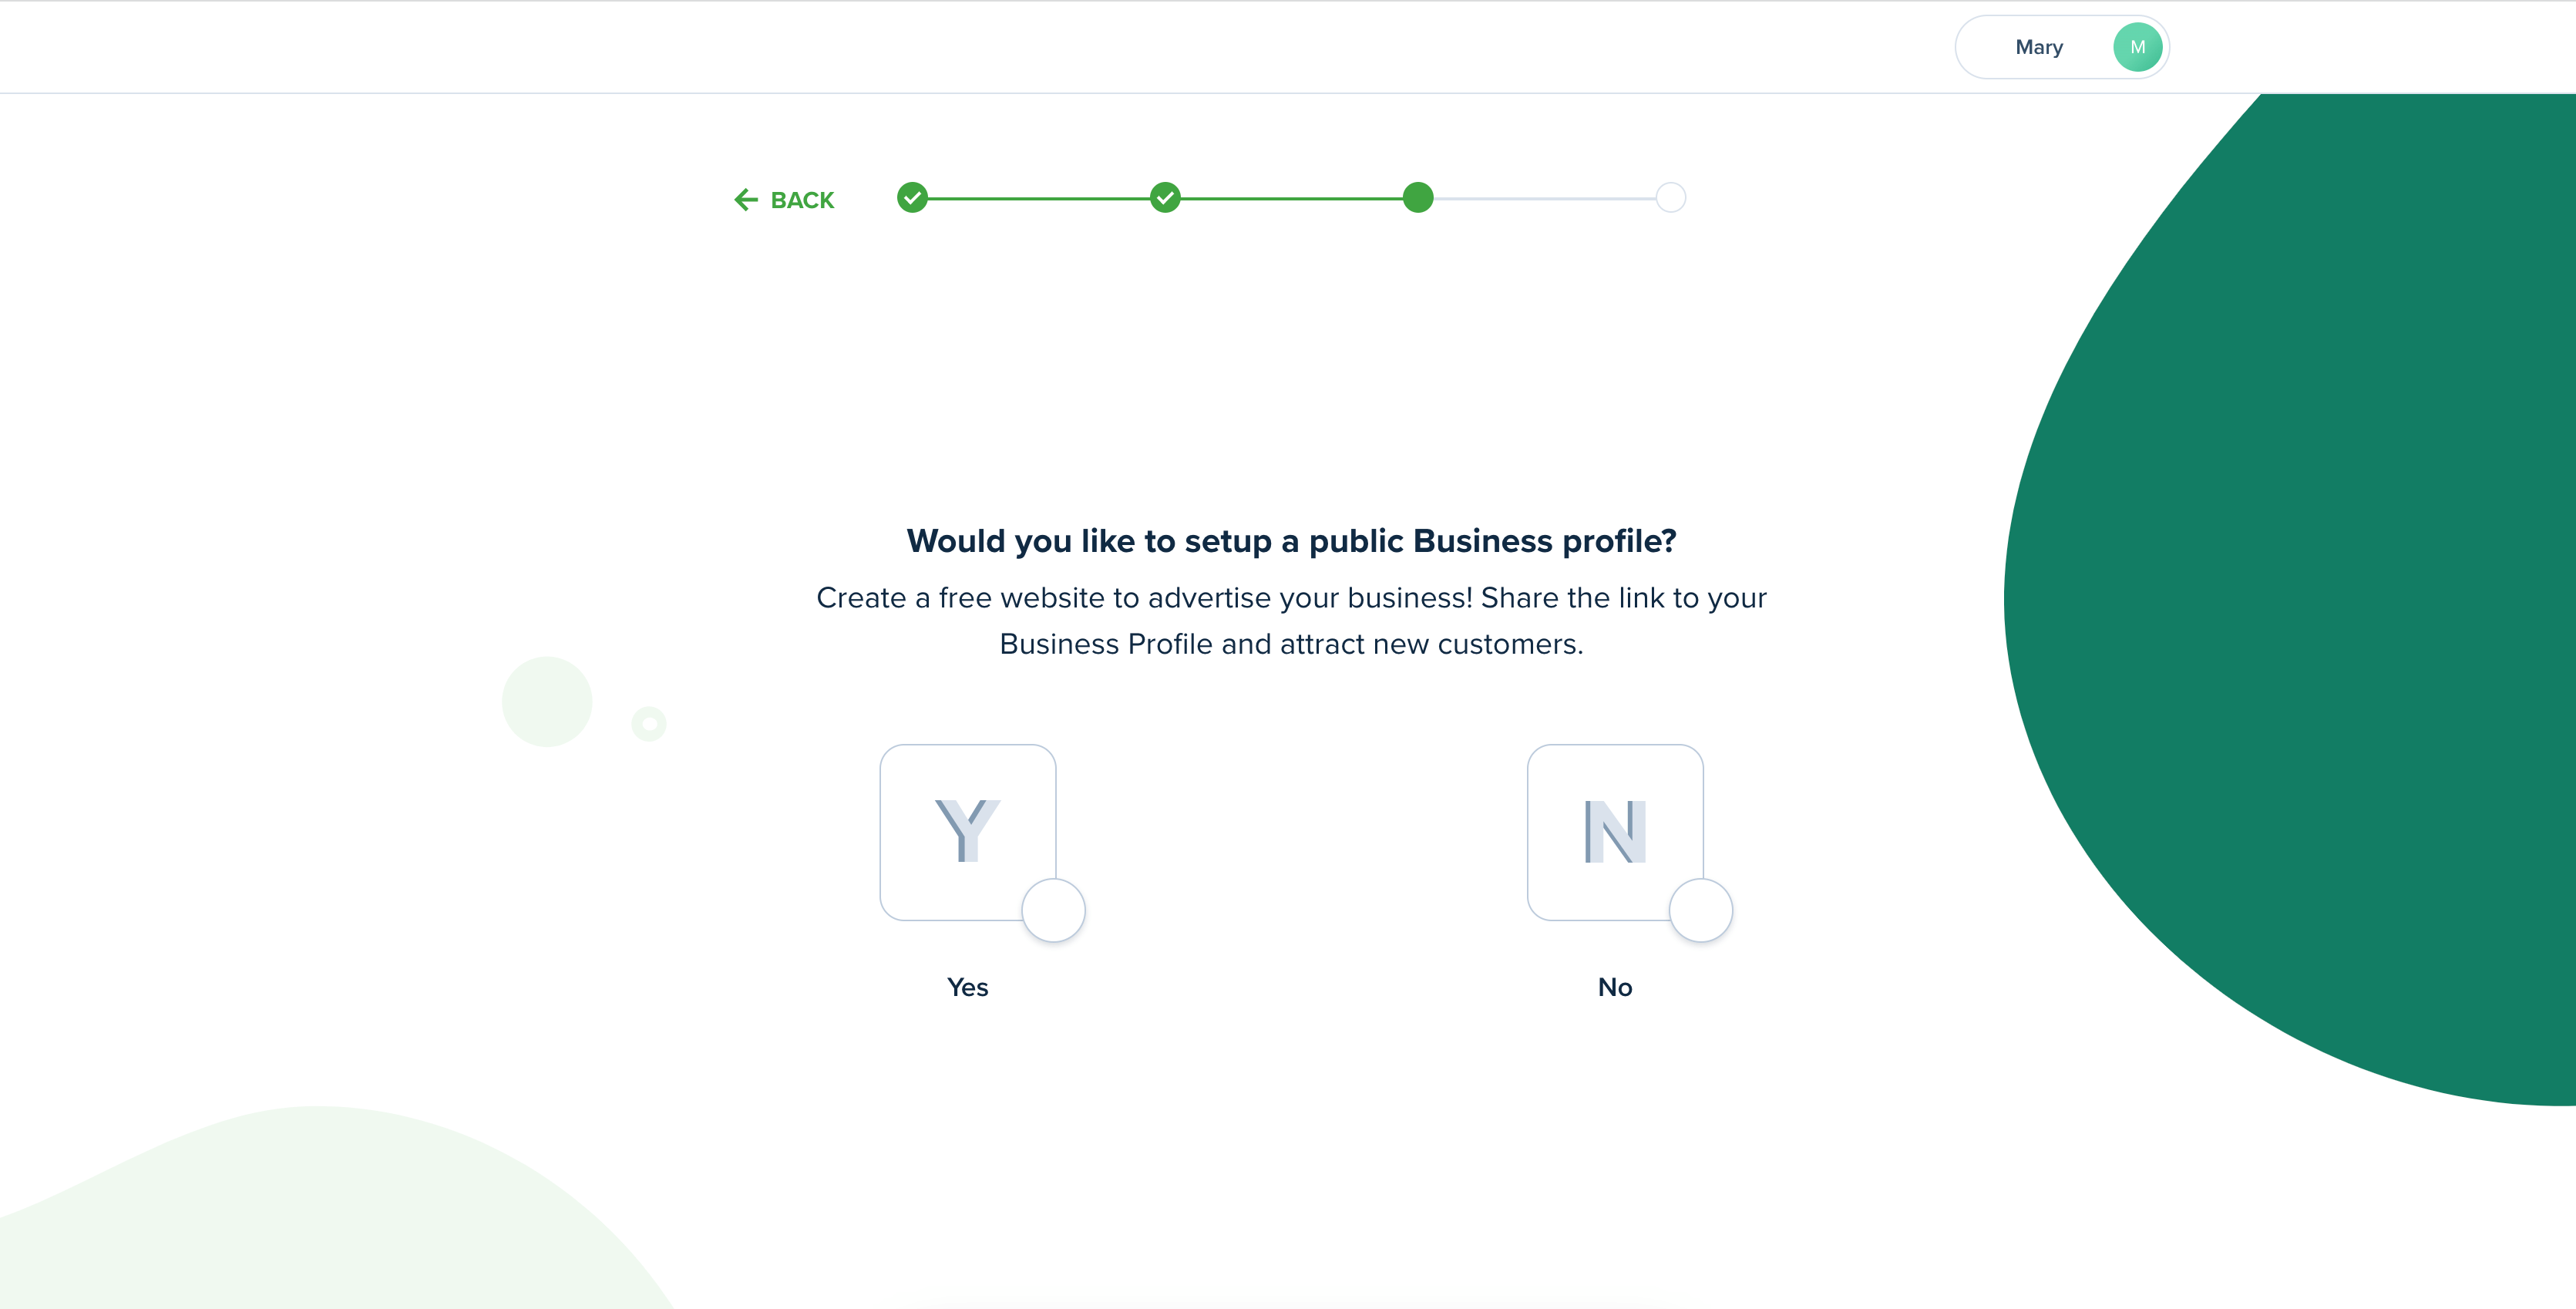The height and width of the screenshot is (1309, 2576).
Task: Click the public Business profile heading
Action: 1291,541
